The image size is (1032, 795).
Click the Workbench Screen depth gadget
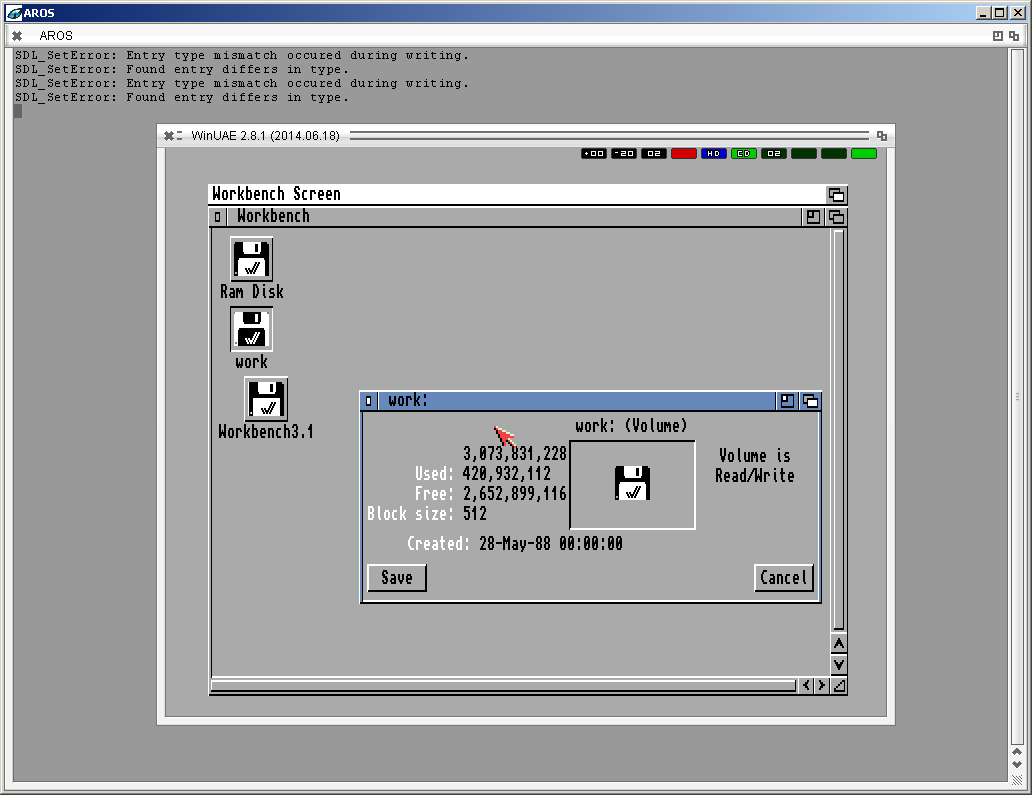(x=837, y=195)
